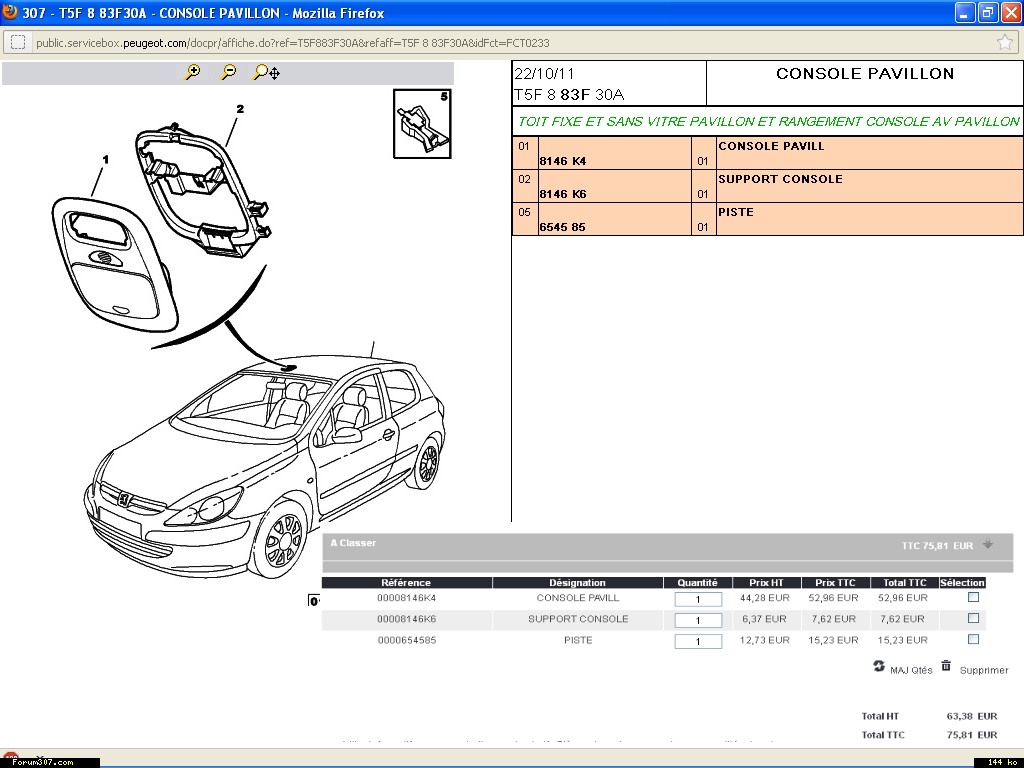This screenshot has width=1024, height=768.
Task: Click the Supprimer delete link
Action: pyautogui.click(x=984, y=670)
